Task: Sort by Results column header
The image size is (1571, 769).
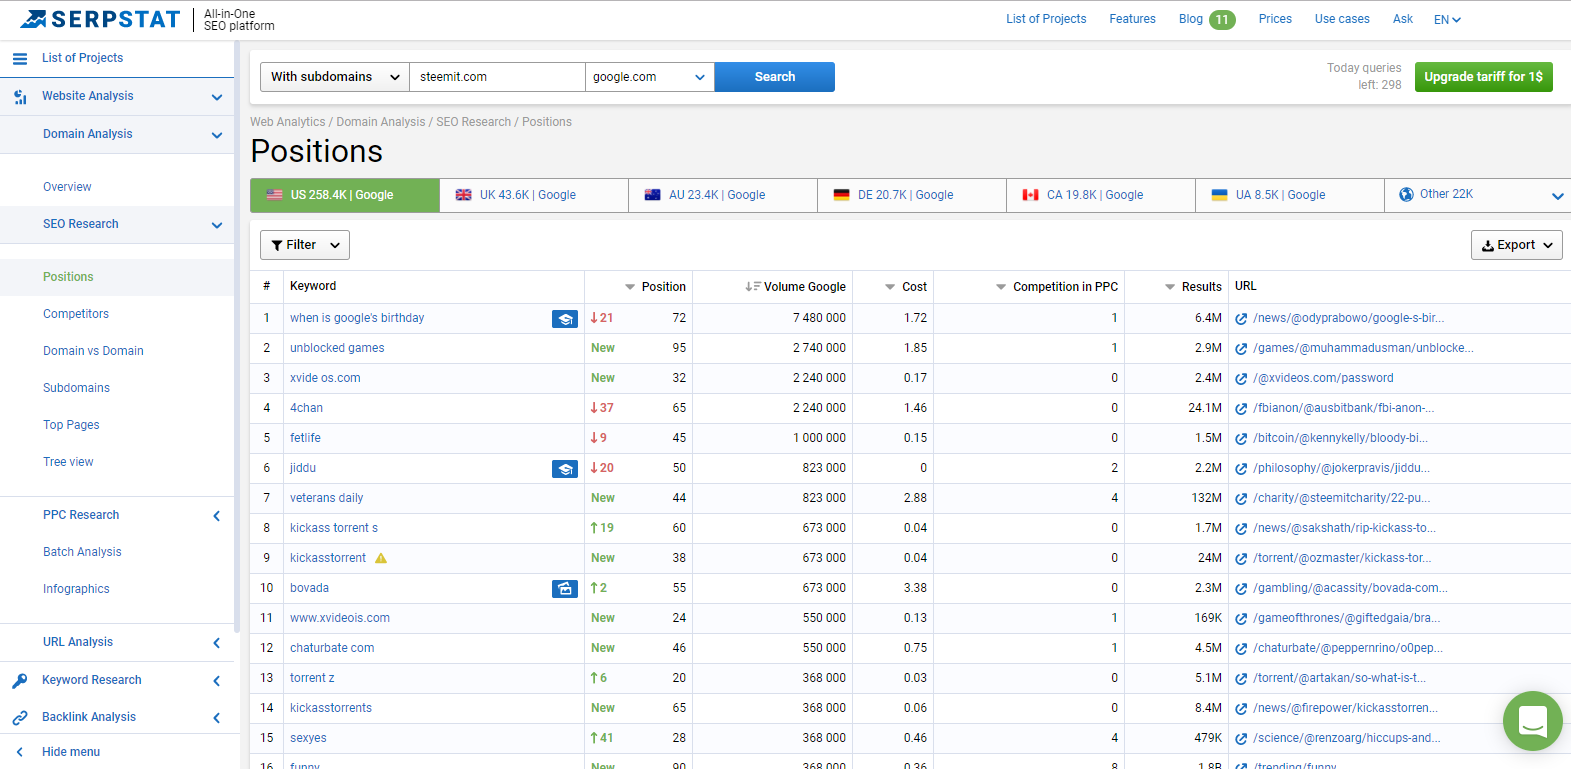Action: pos(1193,287)
